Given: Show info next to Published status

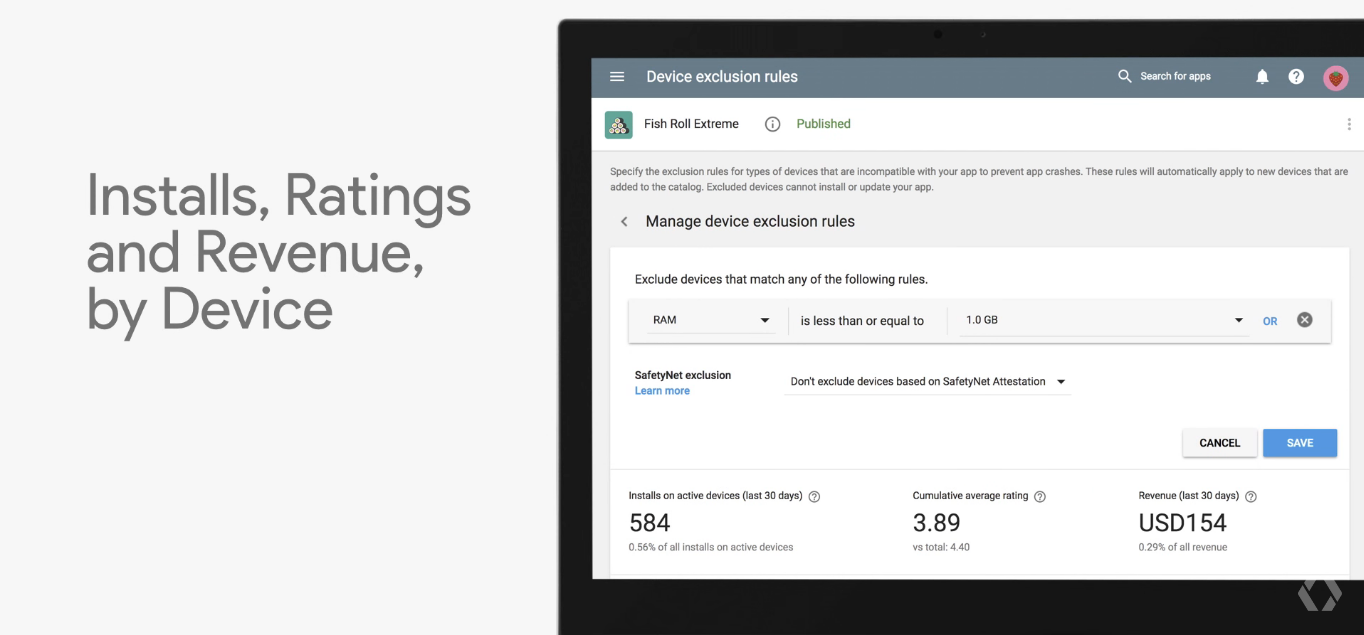Looking at the screenshot, I should click(x=772, y=125).
